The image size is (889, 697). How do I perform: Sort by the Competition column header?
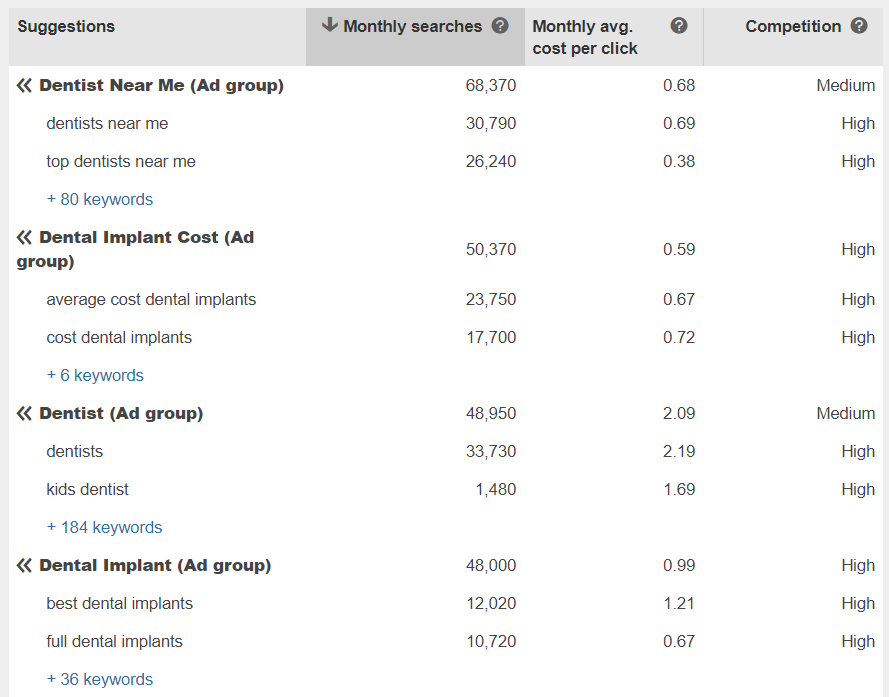coord(793,26)
